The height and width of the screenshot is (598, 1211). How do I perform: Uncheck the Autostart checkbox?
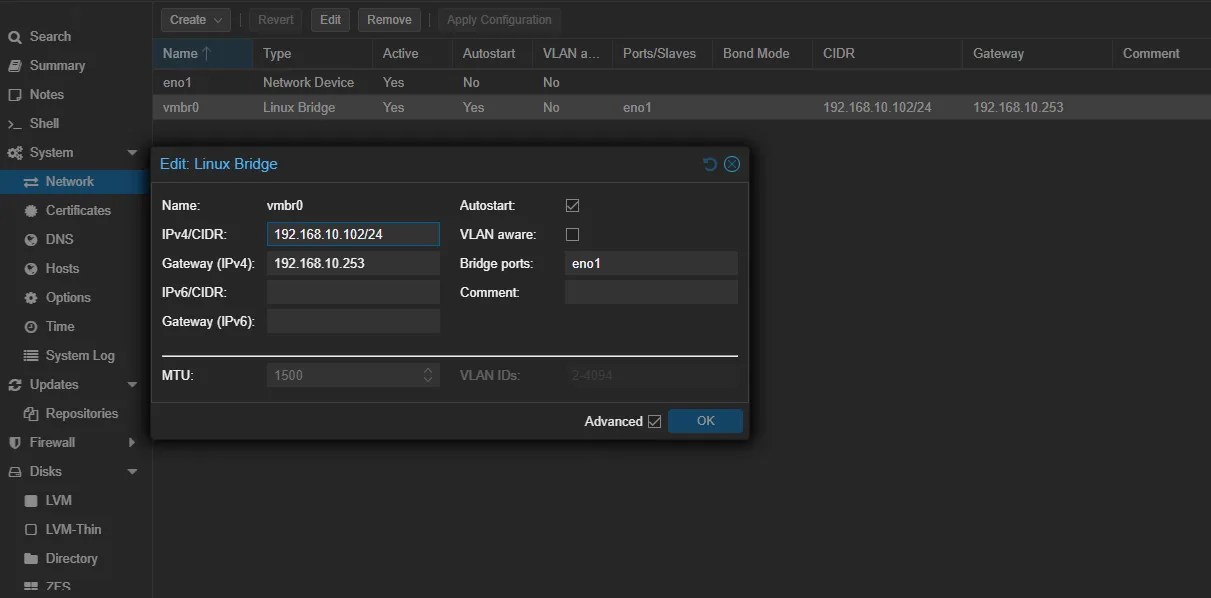tap(572, 206)
